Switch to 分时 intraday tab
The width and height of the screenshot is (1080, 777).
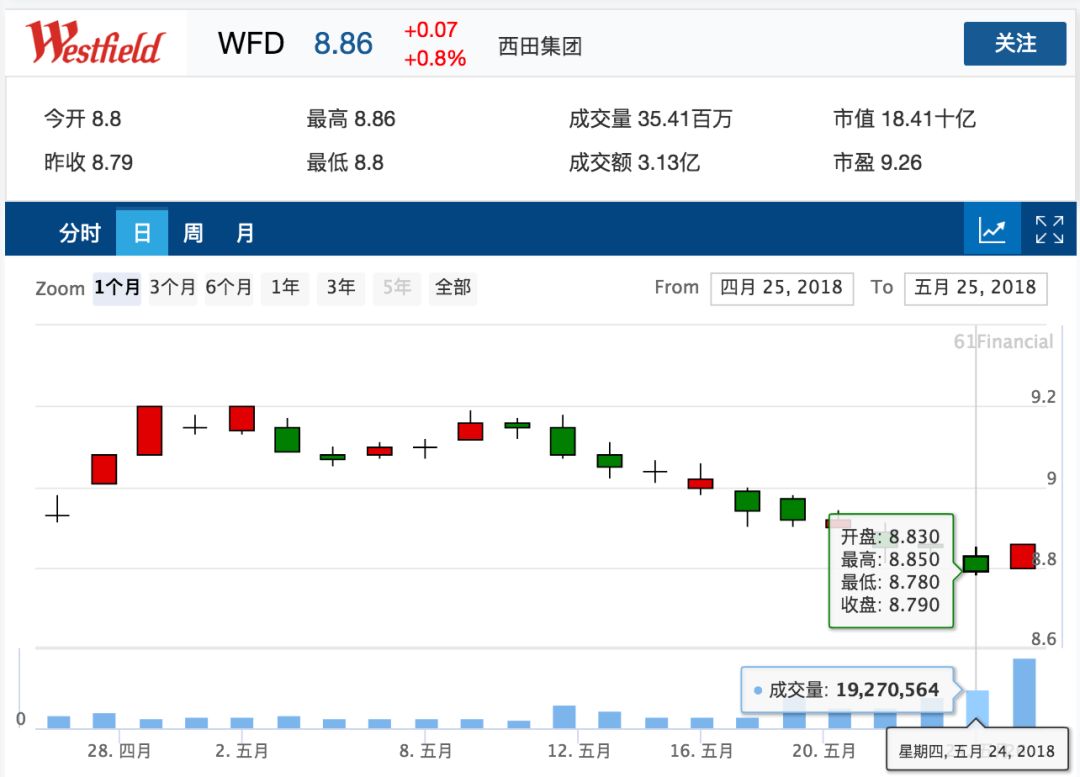[80, 233]
